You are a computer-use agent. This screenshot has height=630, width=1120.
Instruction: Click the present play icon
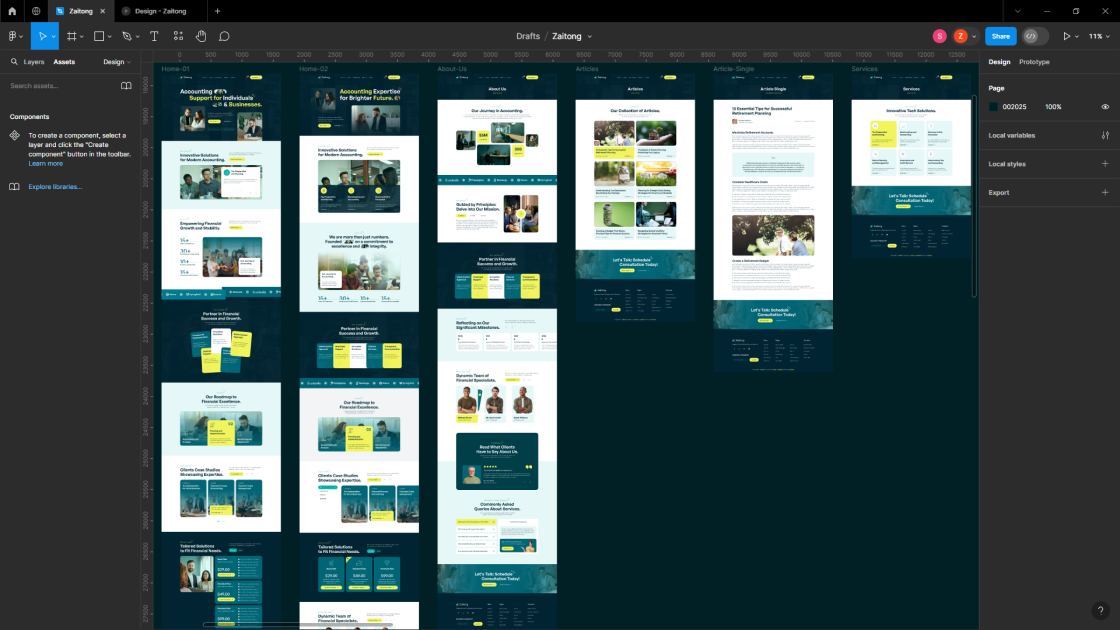1066,36
